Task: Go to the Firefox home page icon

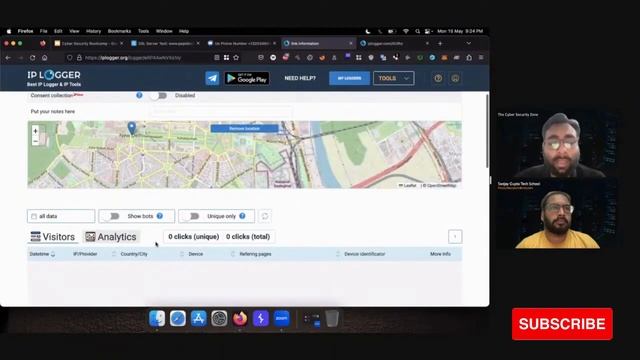Action: tap(44, 58)
